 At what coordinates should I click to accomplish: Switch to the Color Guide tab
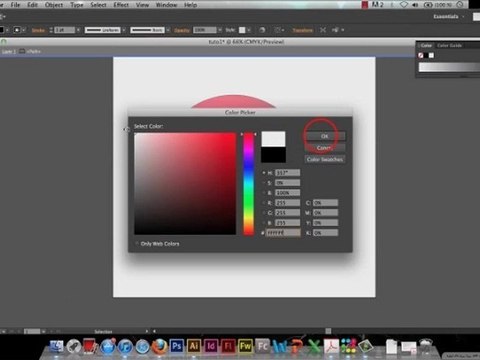click(449, 45)
